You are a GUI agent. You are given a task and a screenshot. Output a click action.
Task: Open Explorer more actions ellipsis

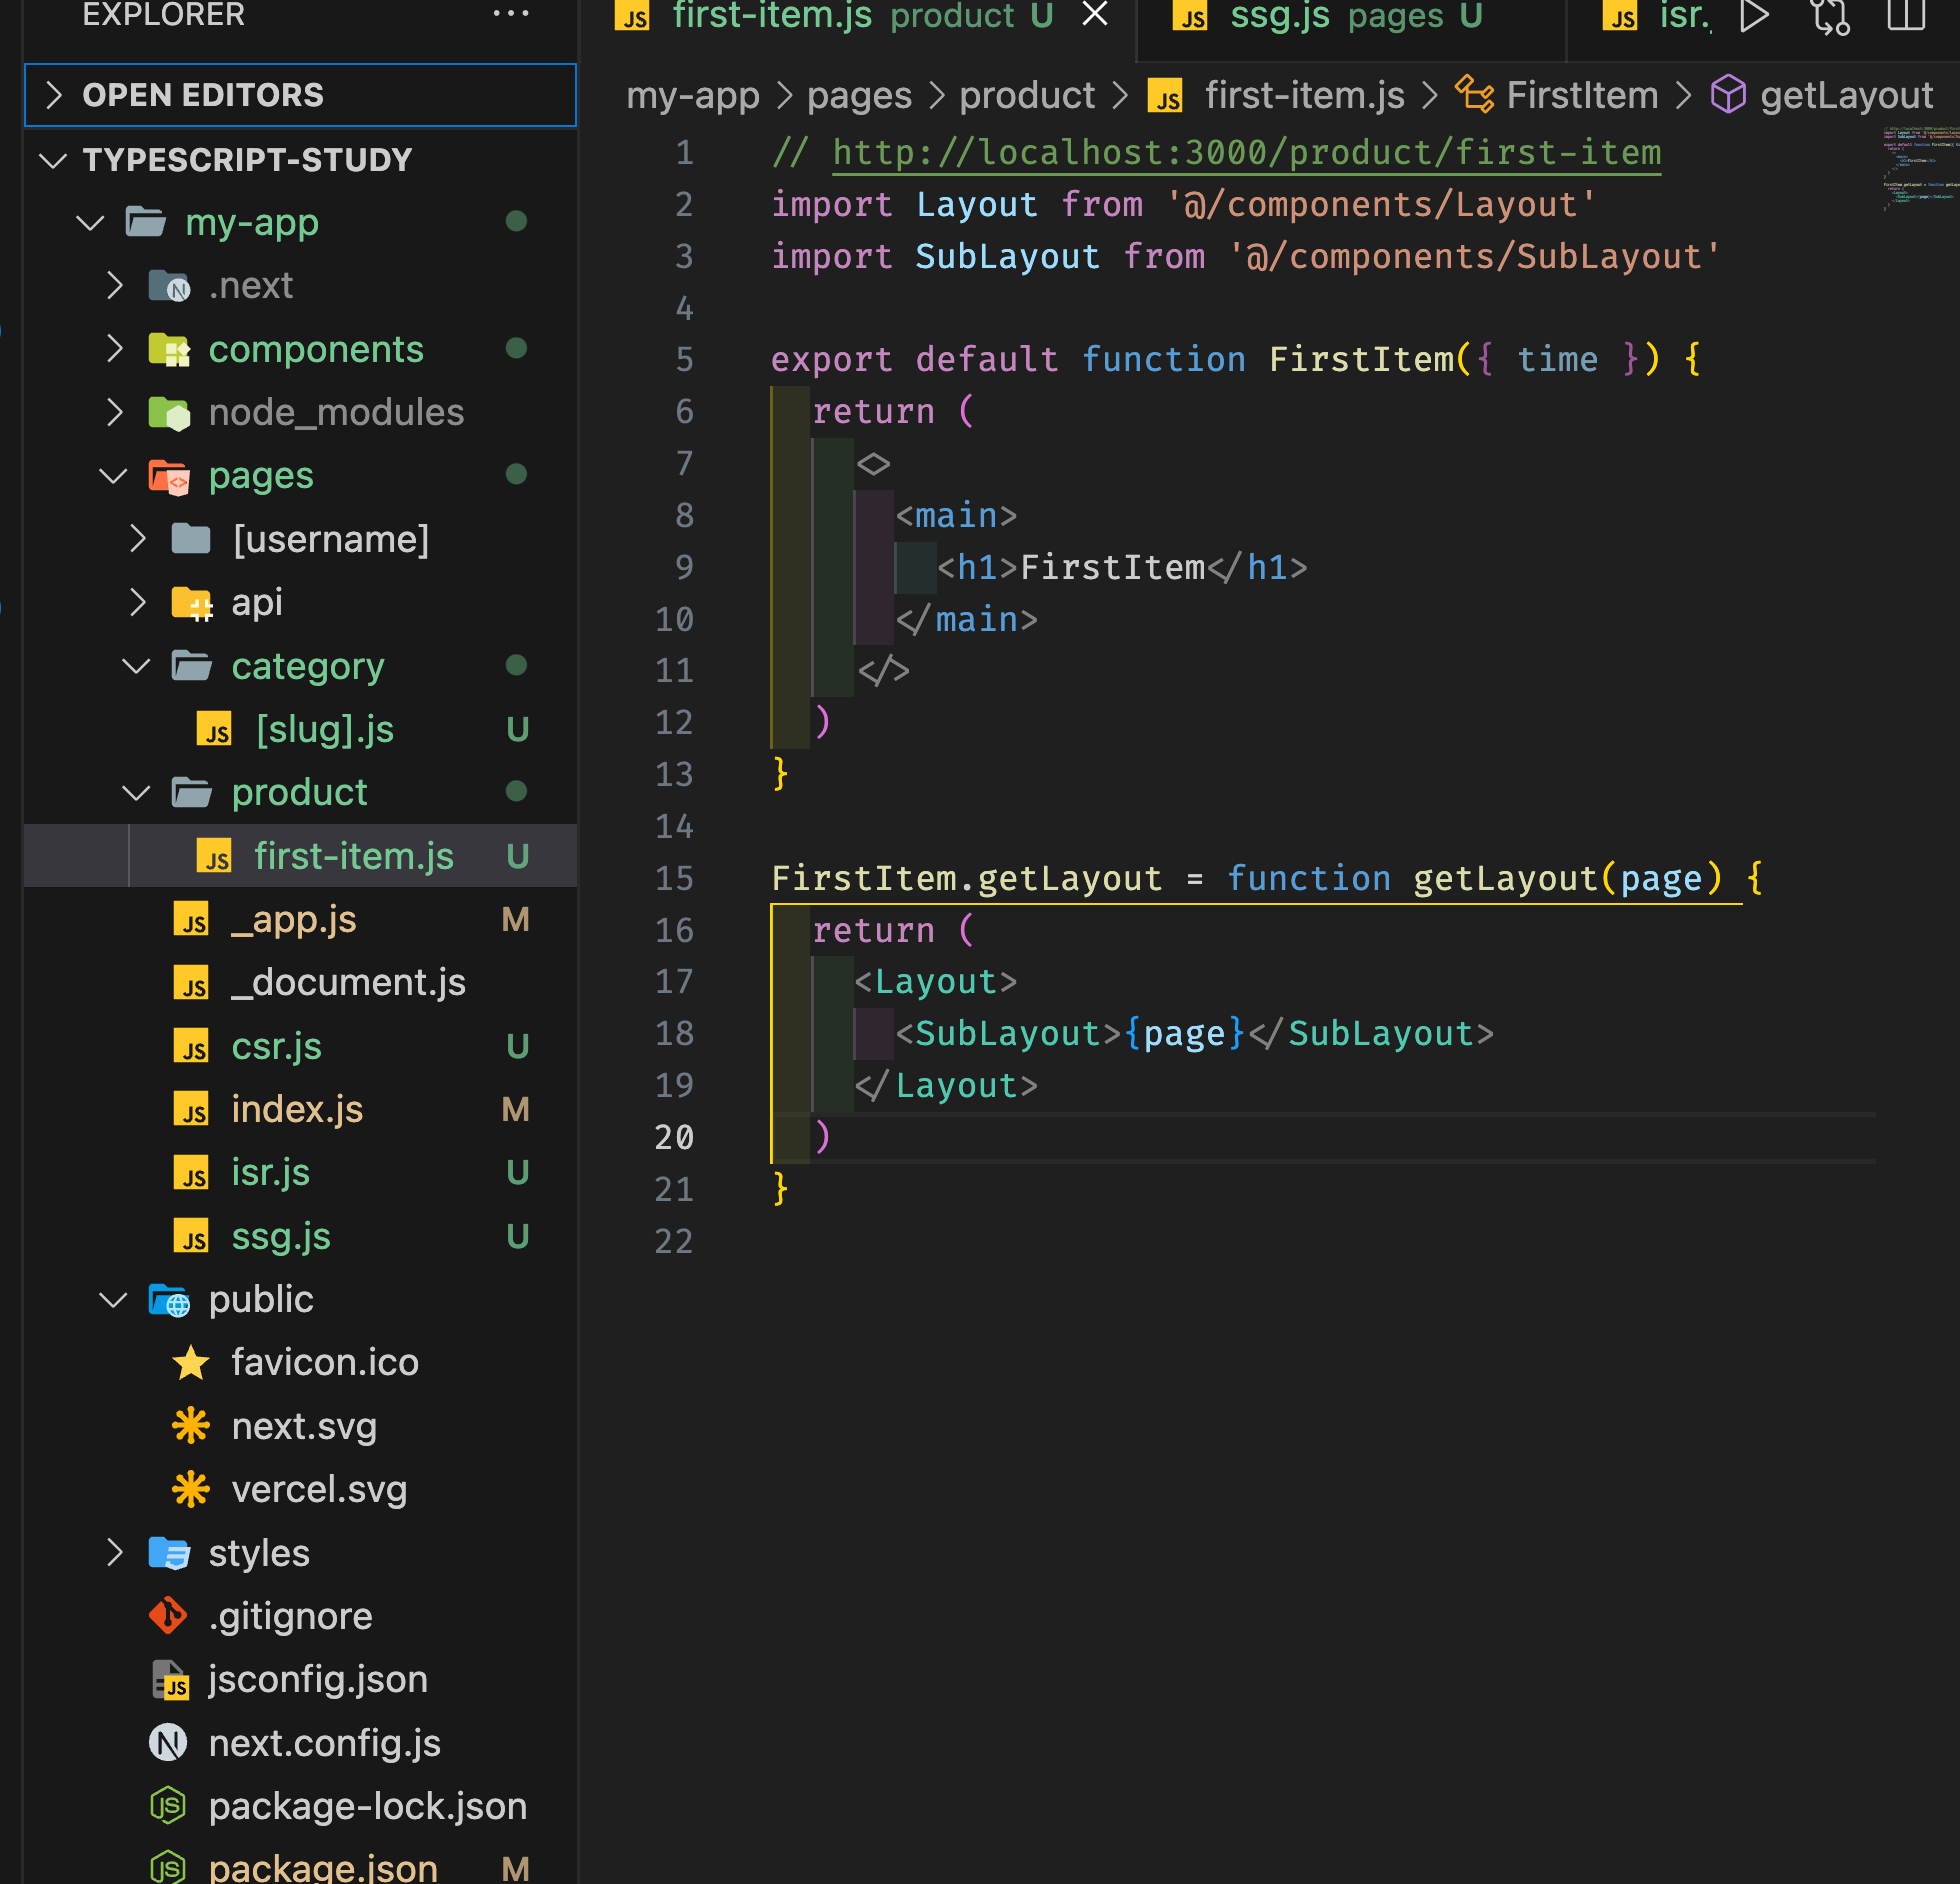511,14
